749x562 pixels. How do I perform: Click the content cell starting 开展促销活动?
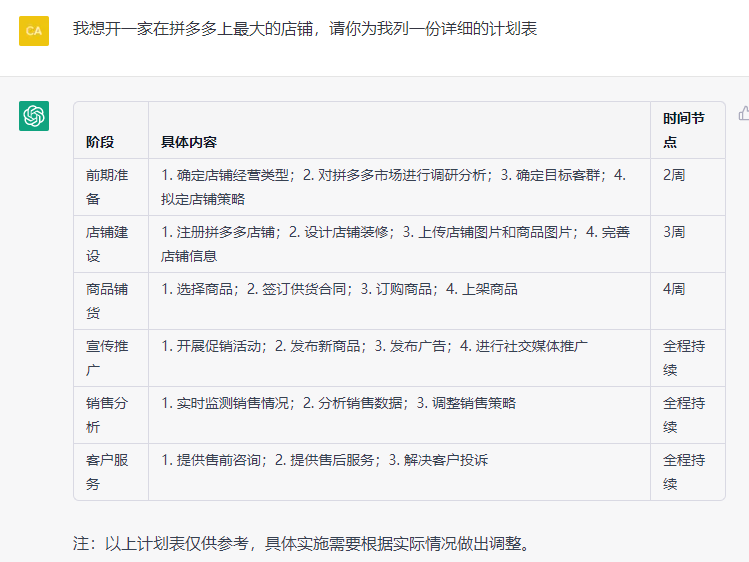[399, 358]
